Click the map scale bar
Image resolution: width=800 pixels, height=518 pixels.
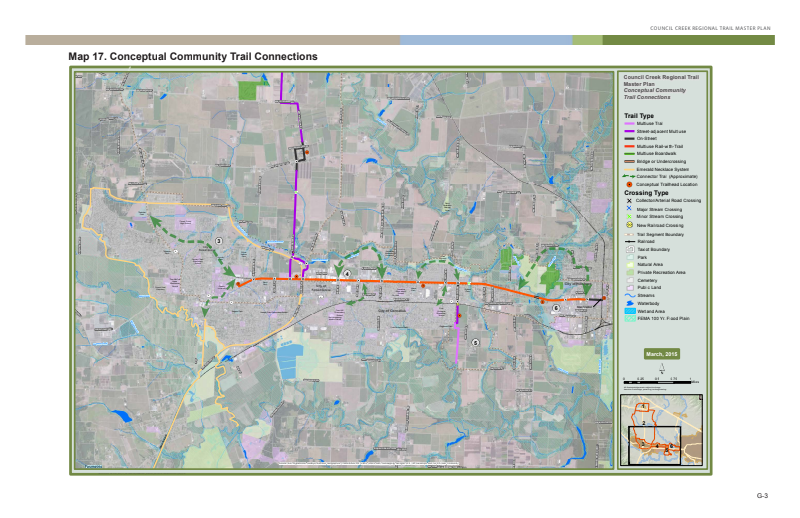pyautogui.click(x=659, y=381)
